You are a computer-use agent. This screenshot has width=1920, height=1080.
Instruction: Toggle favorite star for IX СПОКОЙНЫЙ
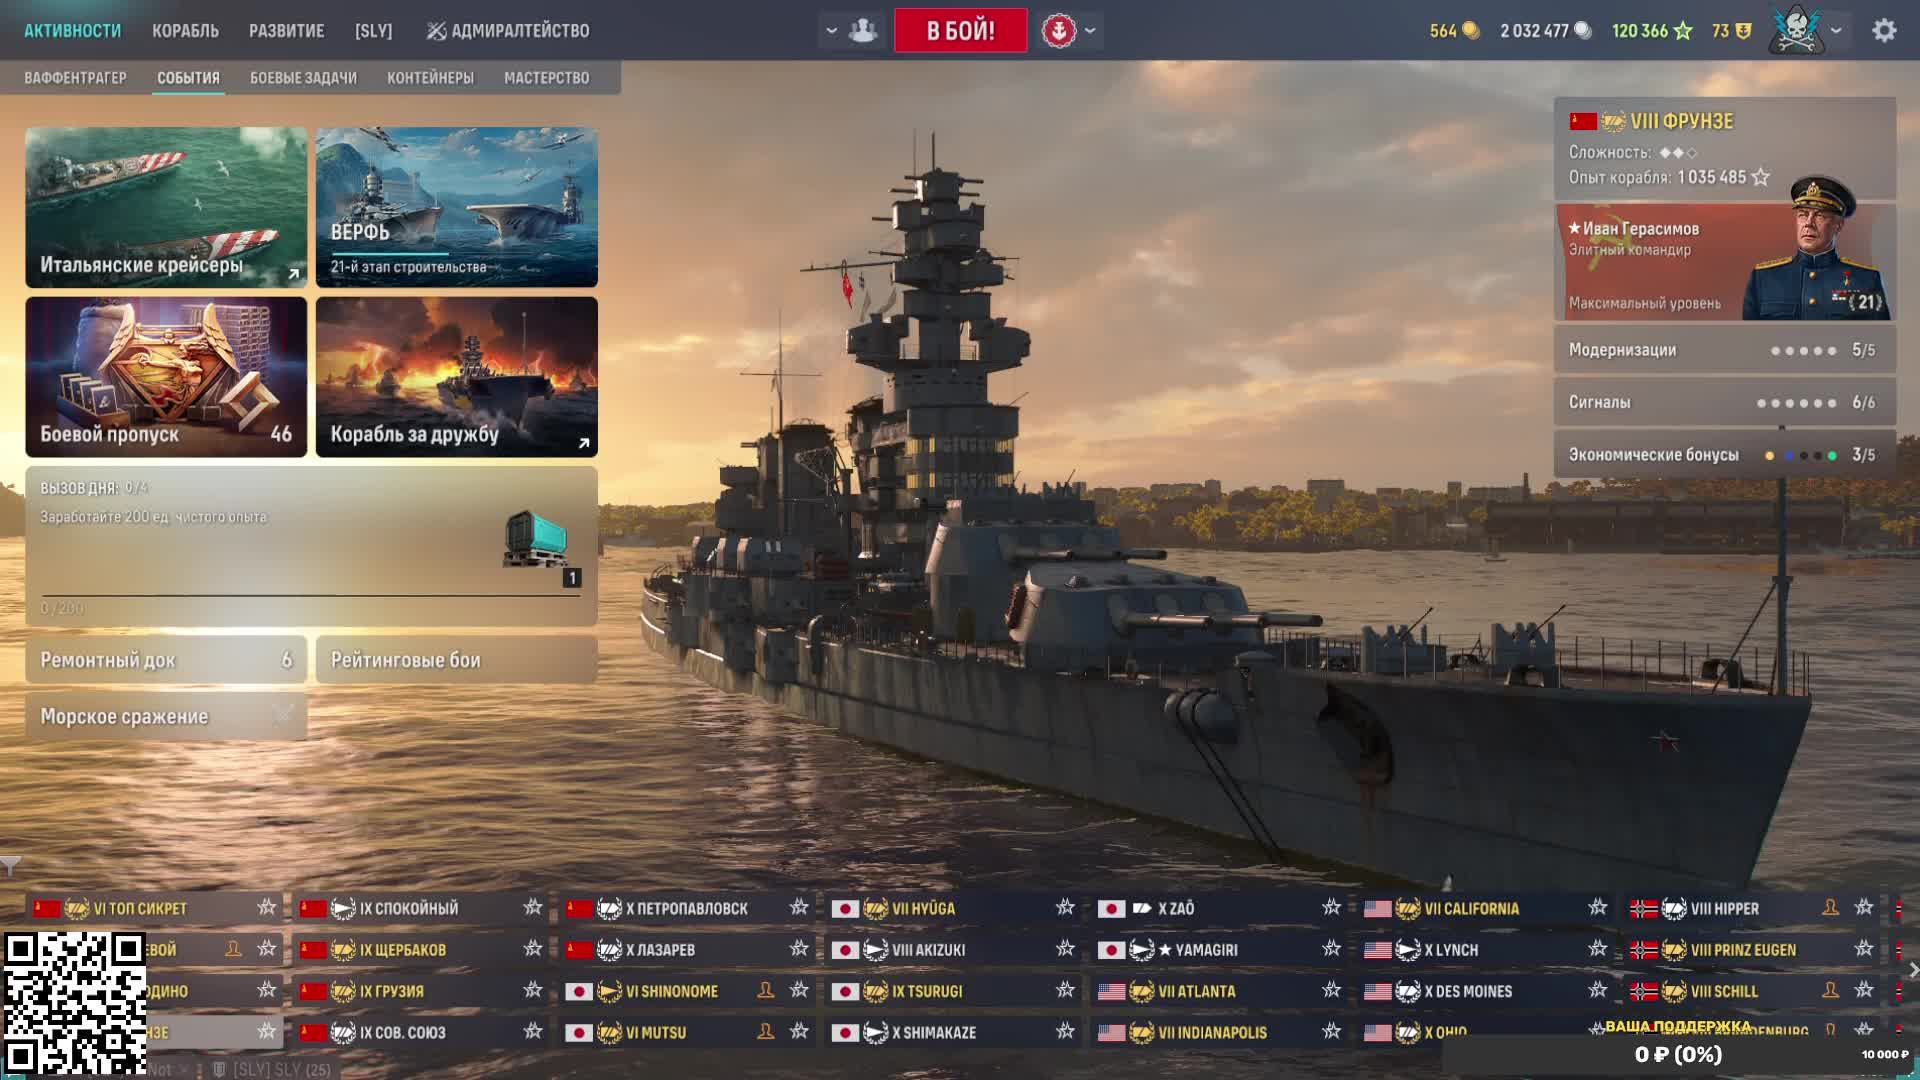click(533, 907)
